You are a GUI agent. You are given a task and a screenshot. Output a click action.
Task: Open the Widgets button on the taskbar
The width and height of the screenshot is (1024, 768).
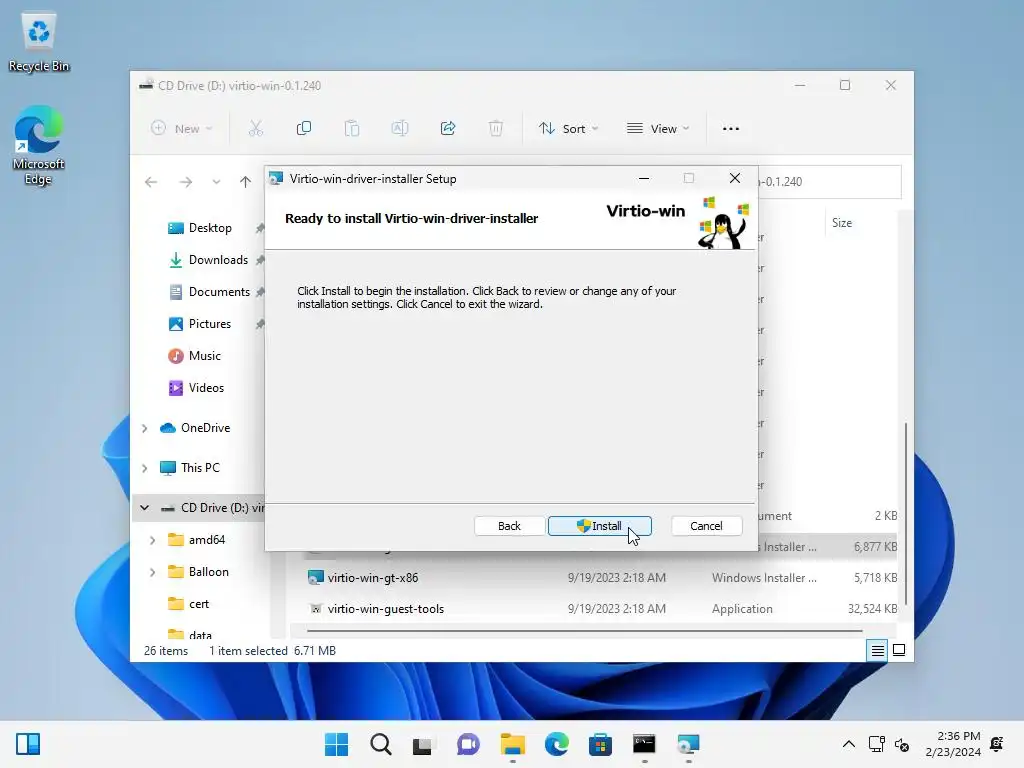tap(28, 744)
